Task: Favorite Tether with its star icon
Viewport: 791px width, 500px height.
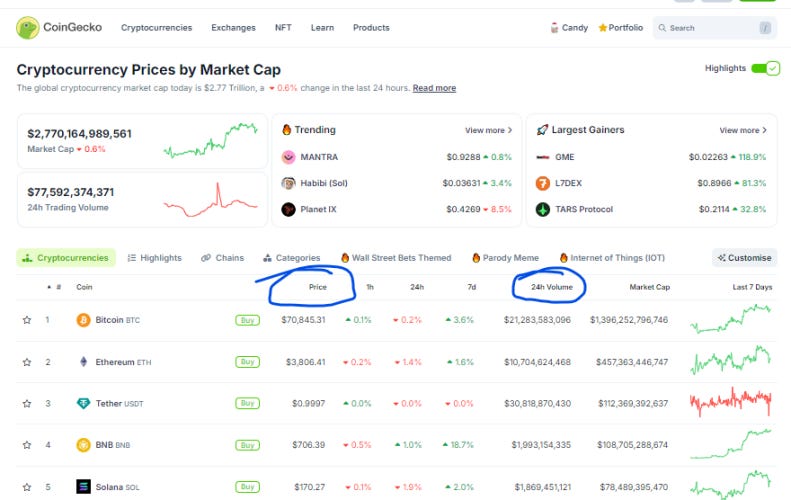Action: pyautogui.click(x=27, y=404)
